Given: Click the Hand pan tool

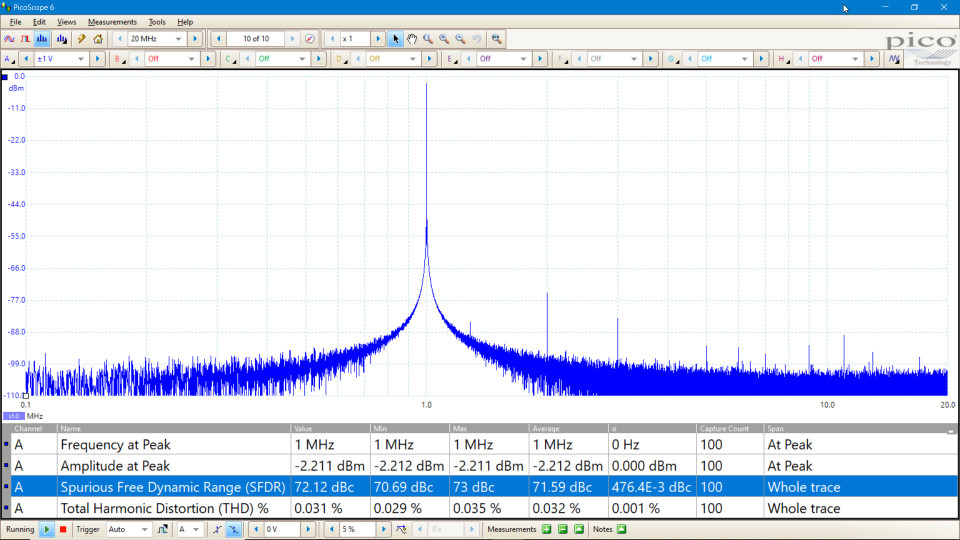Looking at the screenshot, I should click(411, 39).
